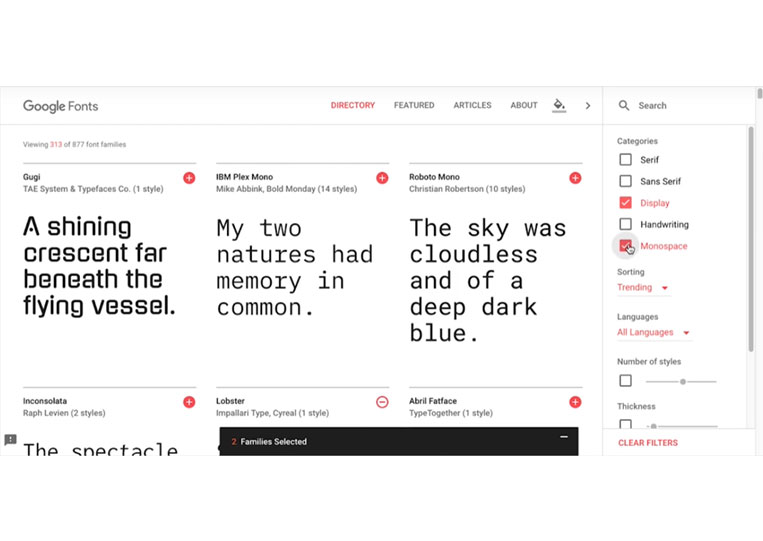Add IBM Plex Mono to selection
This screenshot has height=541, width=763.
point(382,178)
